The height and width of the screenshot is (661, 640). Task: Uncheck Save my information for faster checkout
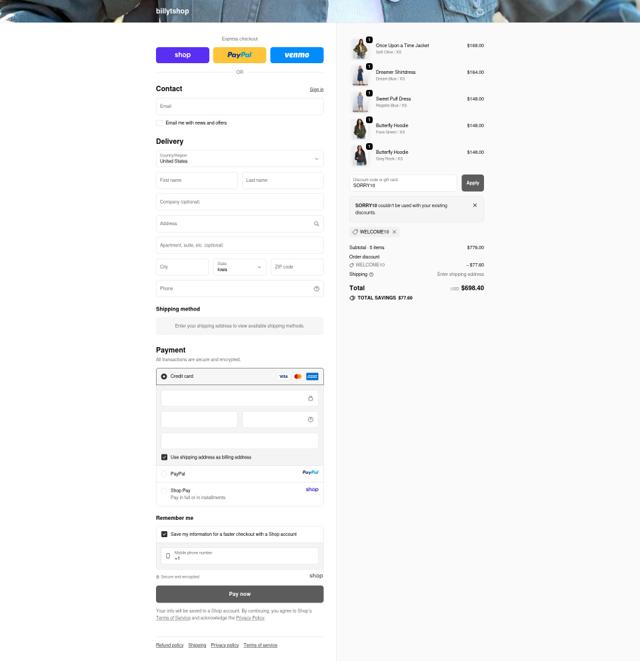164,534
